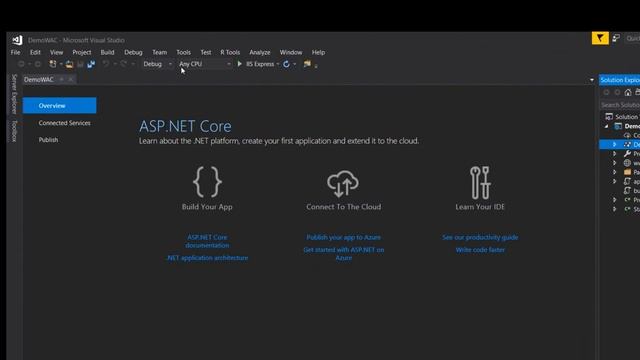Select the connected services cloud icon in tree
640x360 pixels.
point(627,135)
